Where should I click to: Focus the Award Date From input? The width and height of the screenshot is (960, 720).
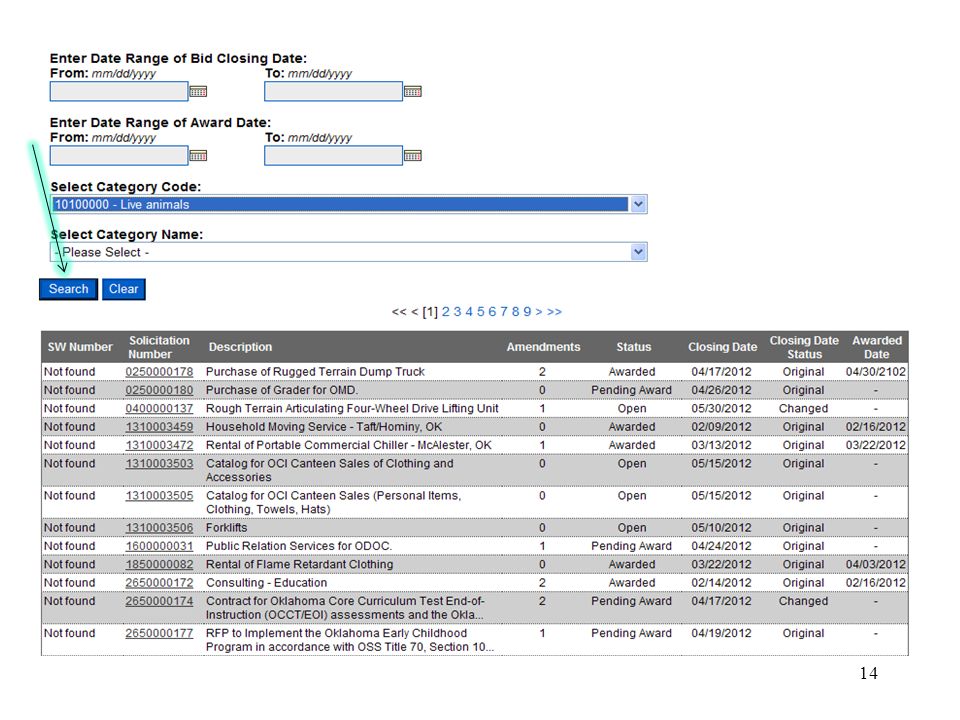tap(119, 156)
